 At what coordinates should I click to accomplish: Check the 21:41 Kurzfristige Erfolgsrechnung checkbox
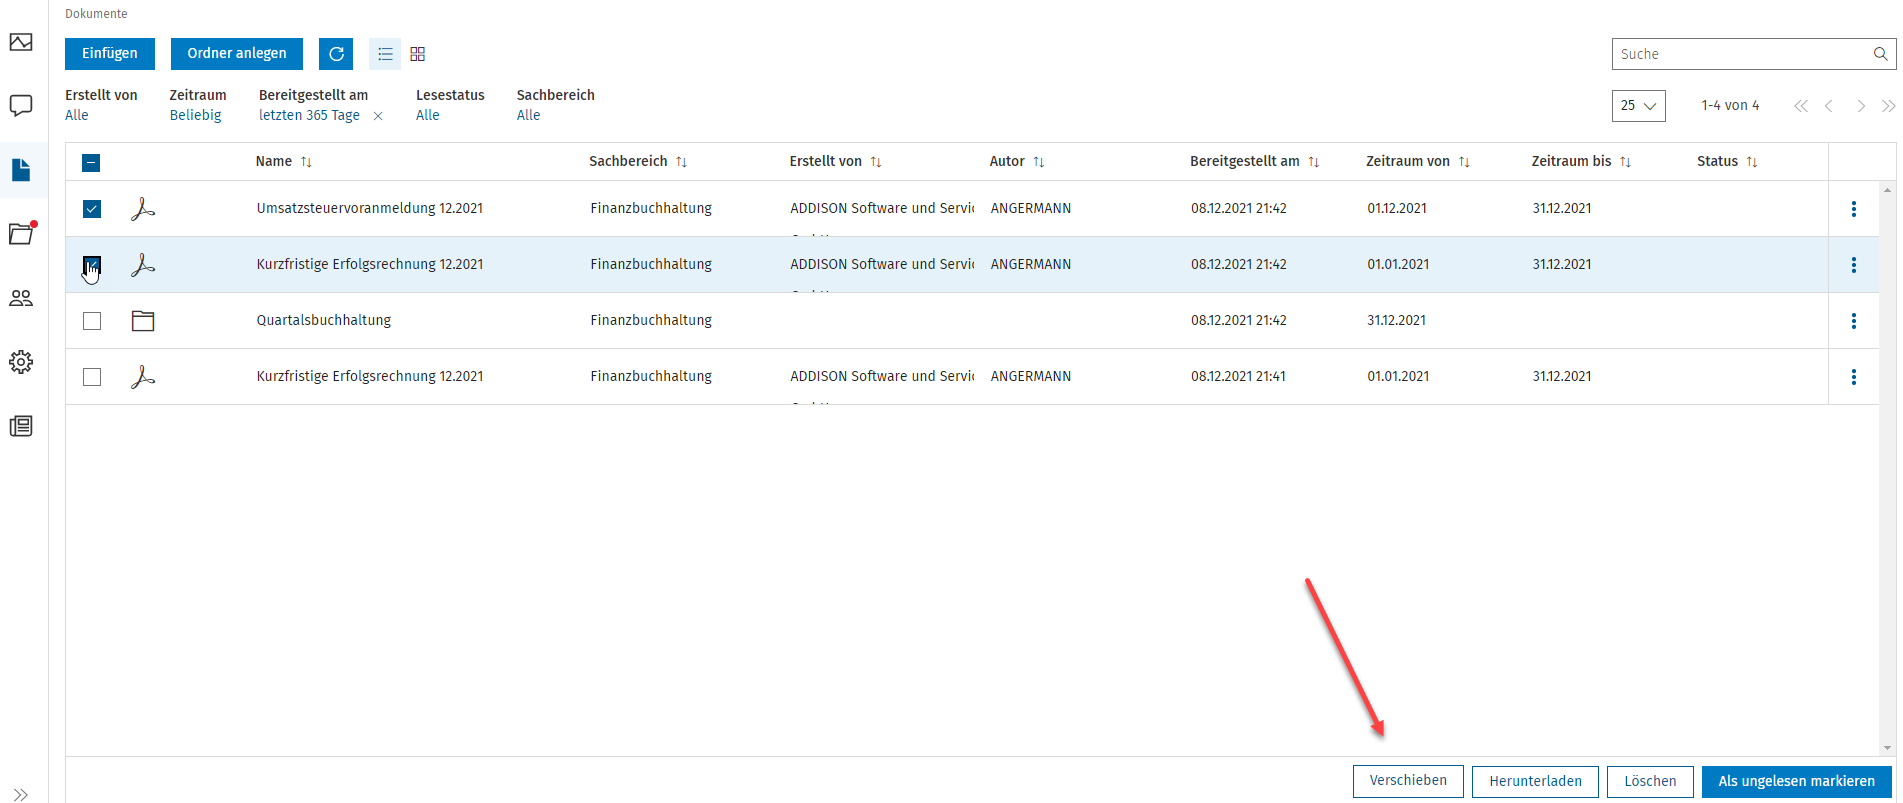pyautogui.click(x=92, y=377)
